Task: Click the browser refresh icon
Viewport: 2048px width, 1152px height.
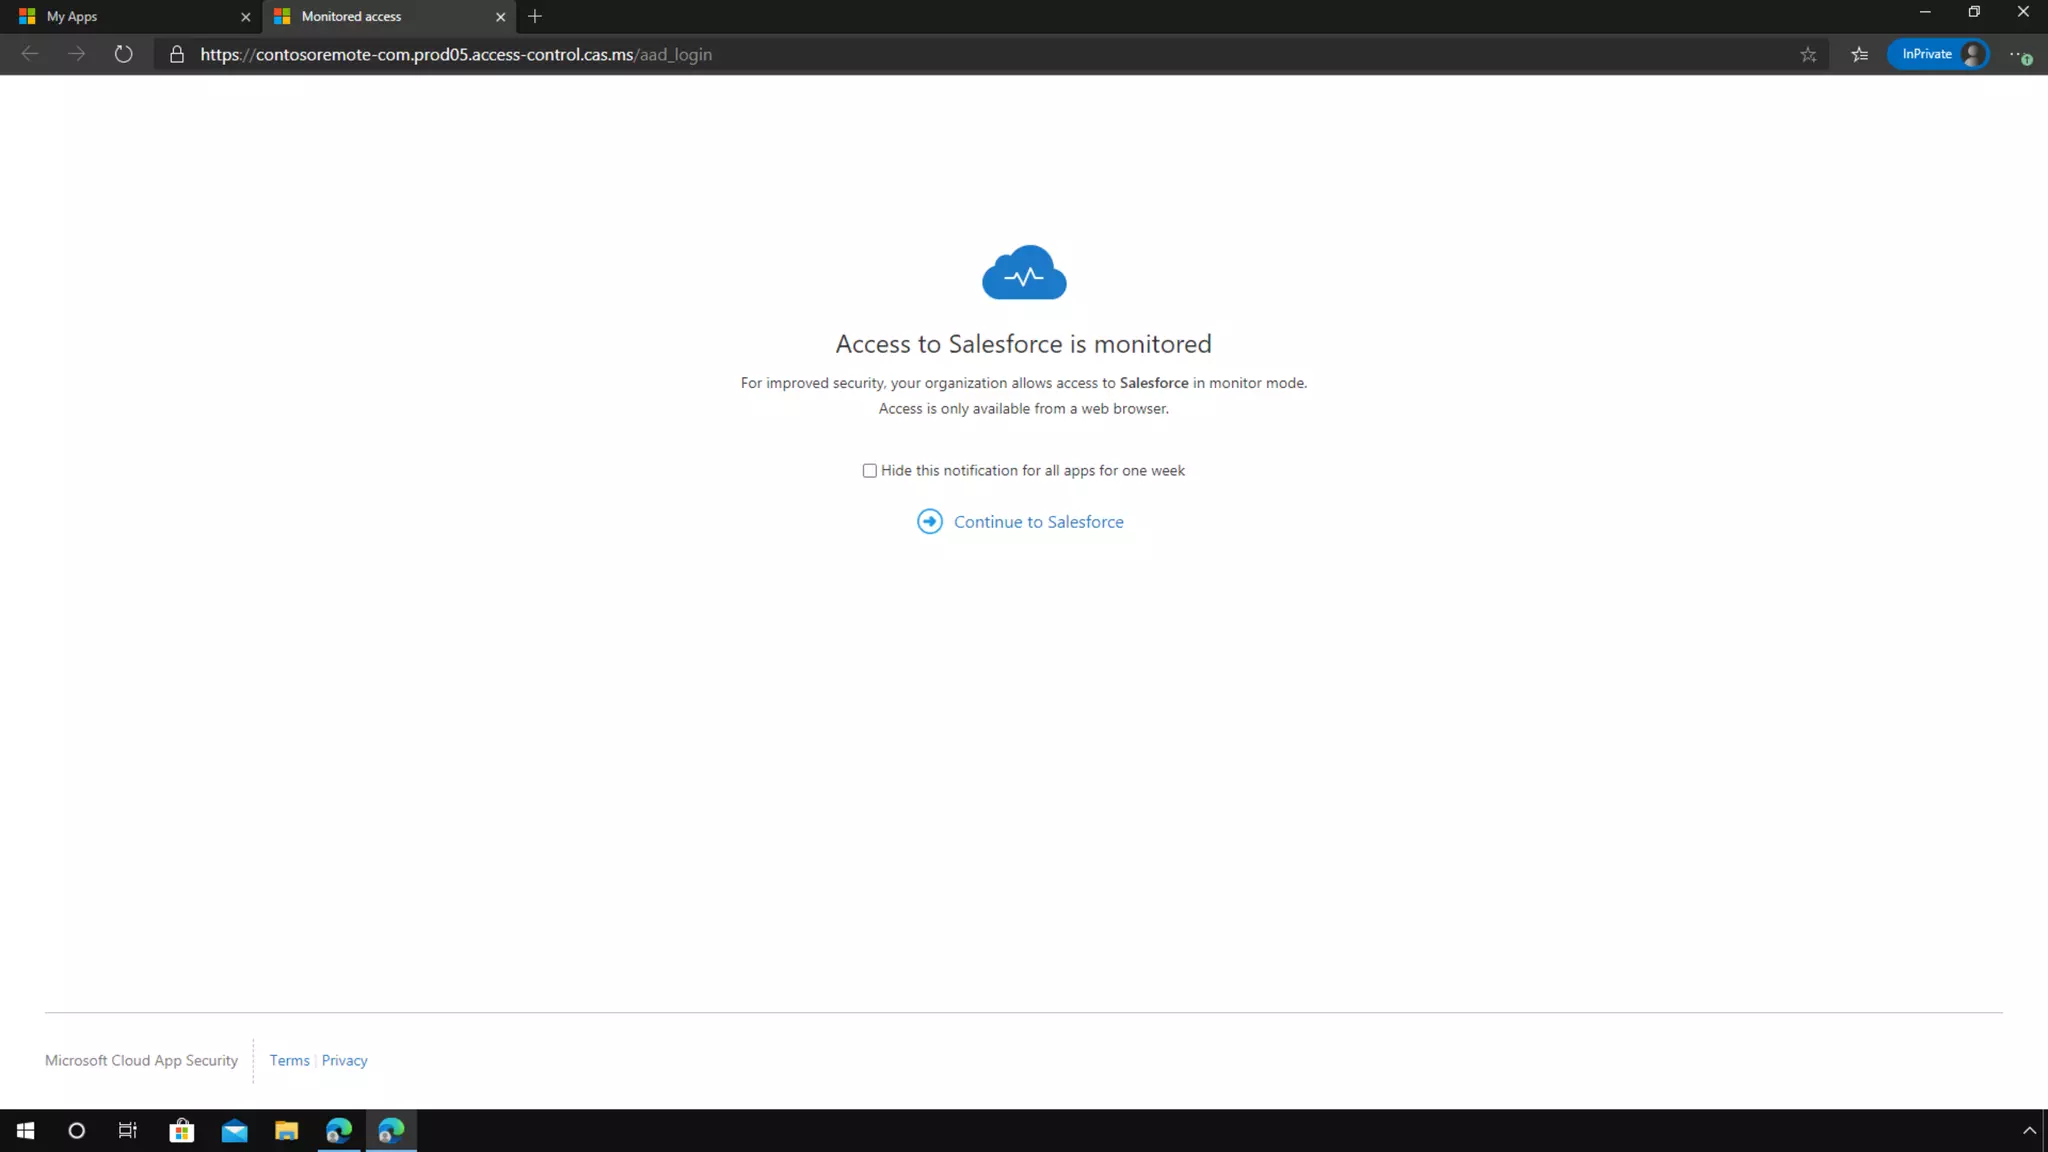Action: 123,54
